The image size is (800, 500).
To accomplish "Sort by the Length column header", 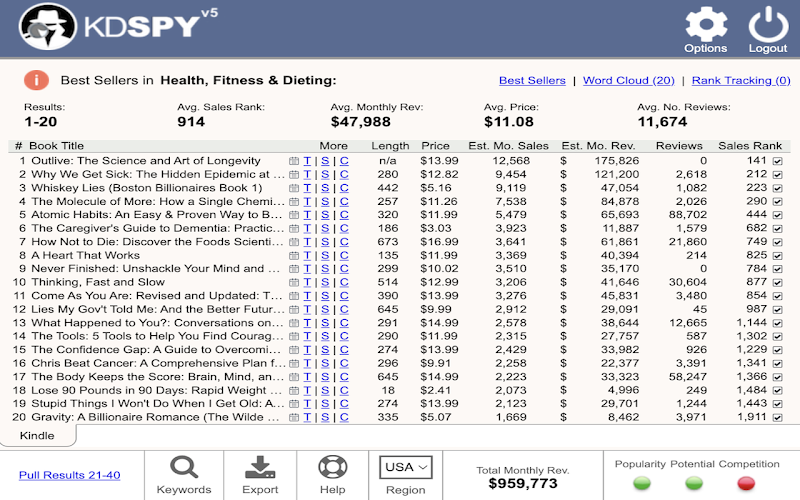I will click(x=390, y=146).
